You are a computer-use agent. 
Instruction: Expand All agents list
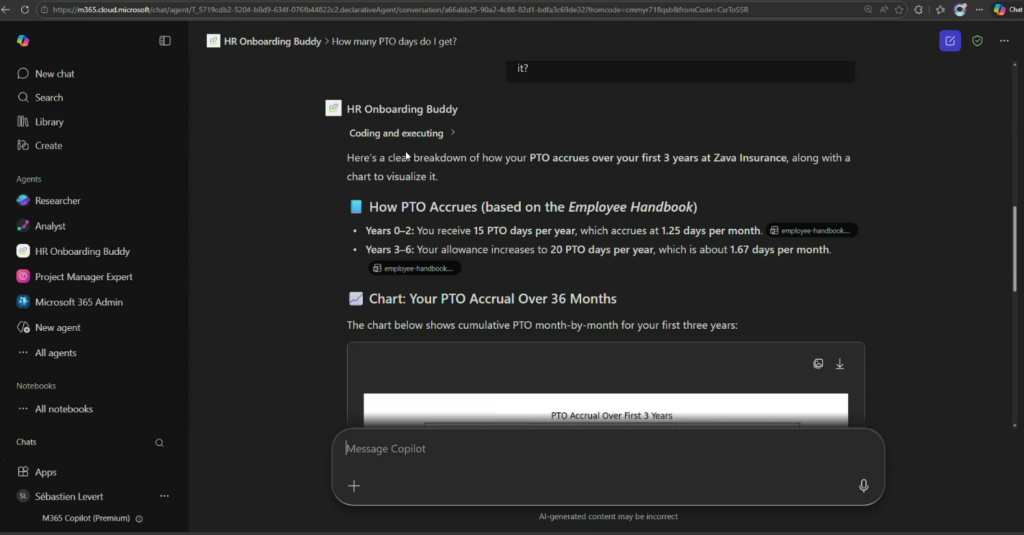55,353
